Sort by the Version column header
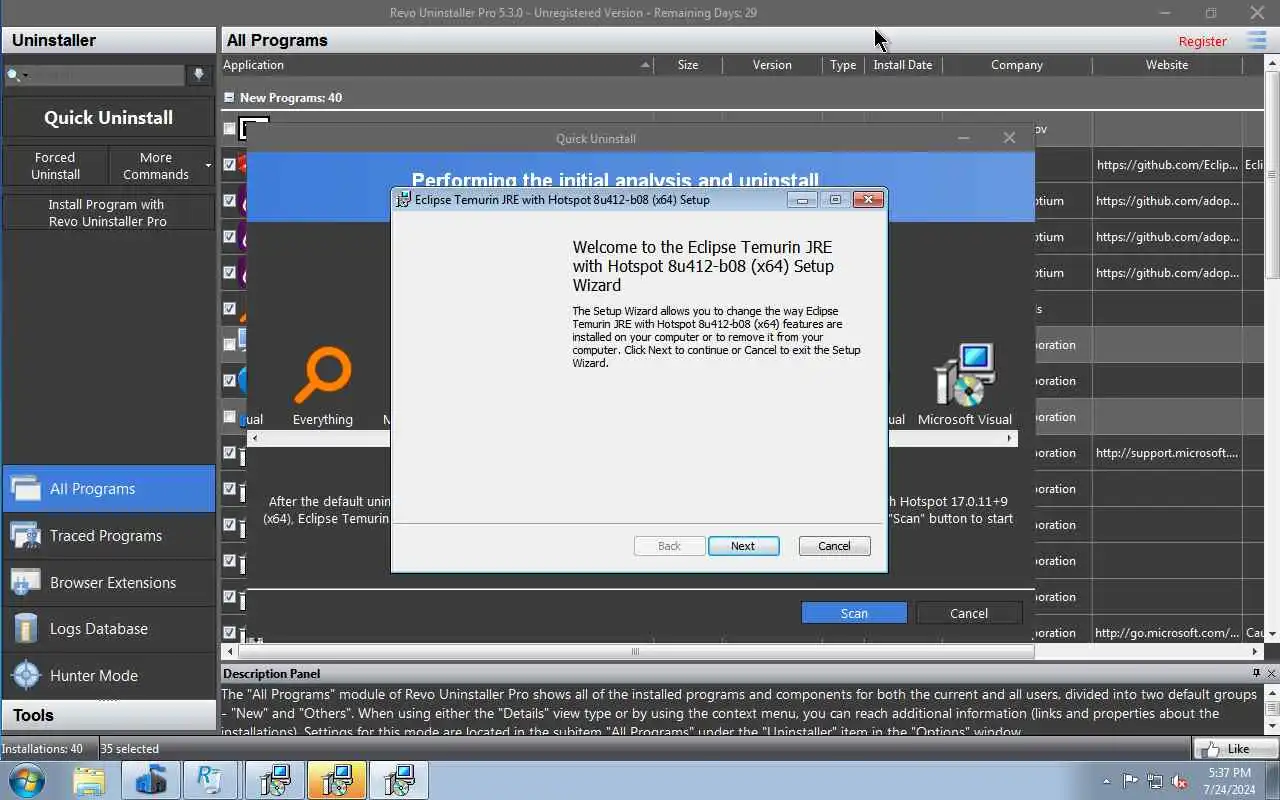 [x=772, y=65]
